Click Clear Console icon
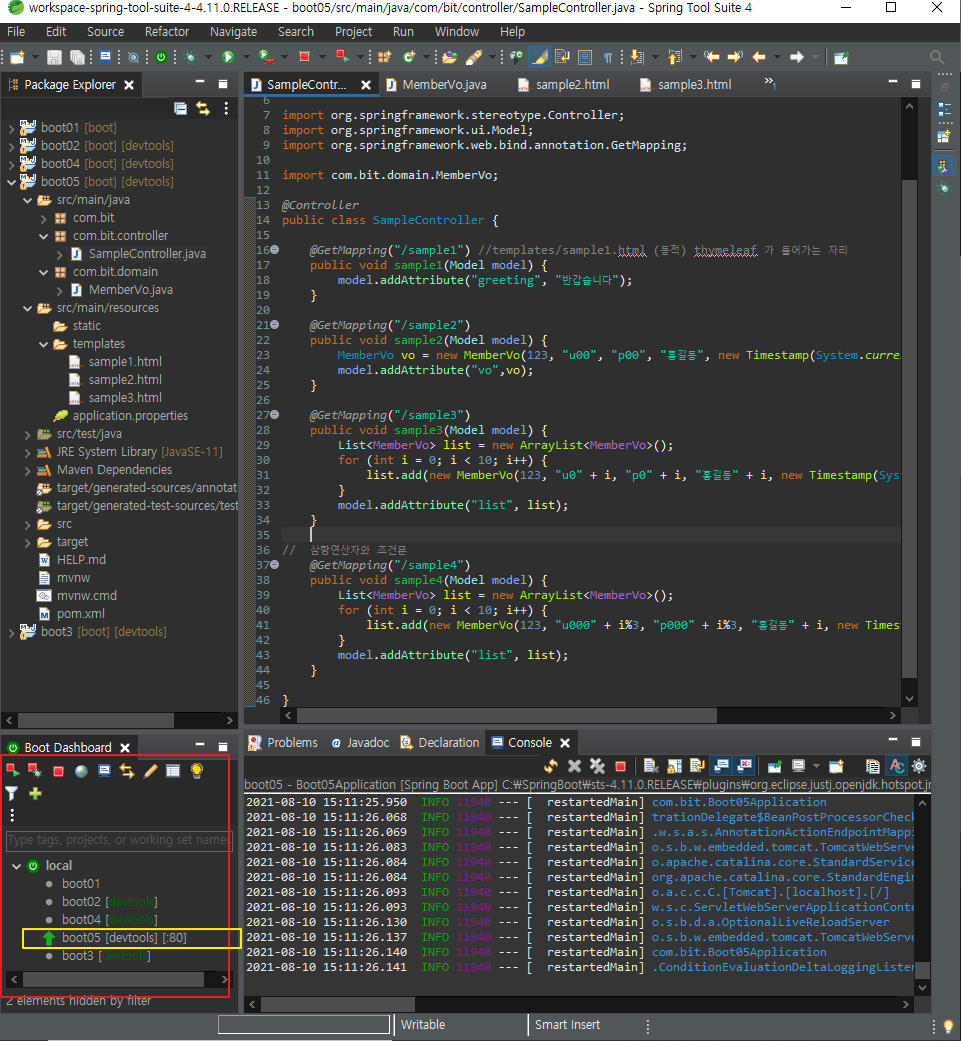The height and width of the screenshot is (1041, 961). click(x=651, y=766)
